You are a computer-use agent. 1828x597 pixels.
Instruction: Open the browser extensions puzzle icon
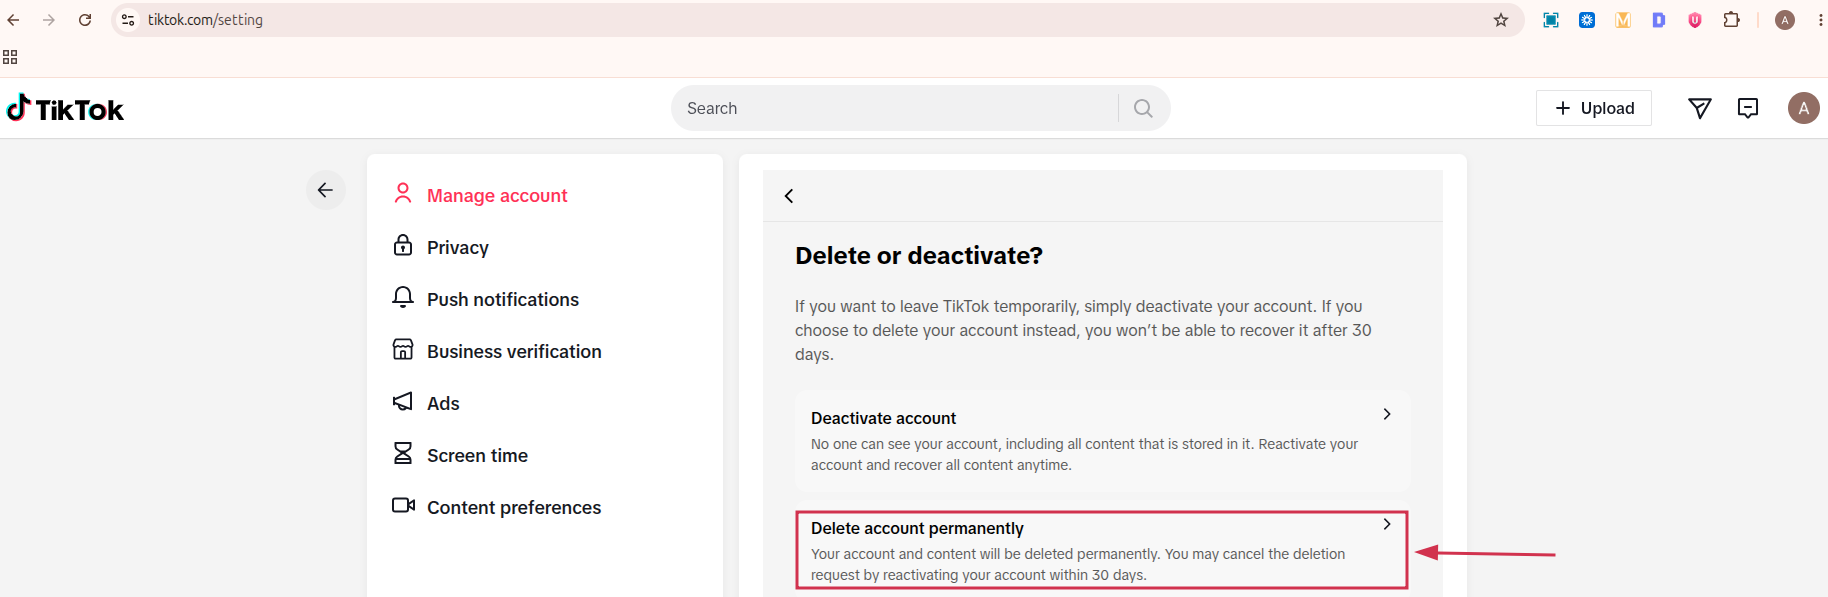coord(1731,20)
